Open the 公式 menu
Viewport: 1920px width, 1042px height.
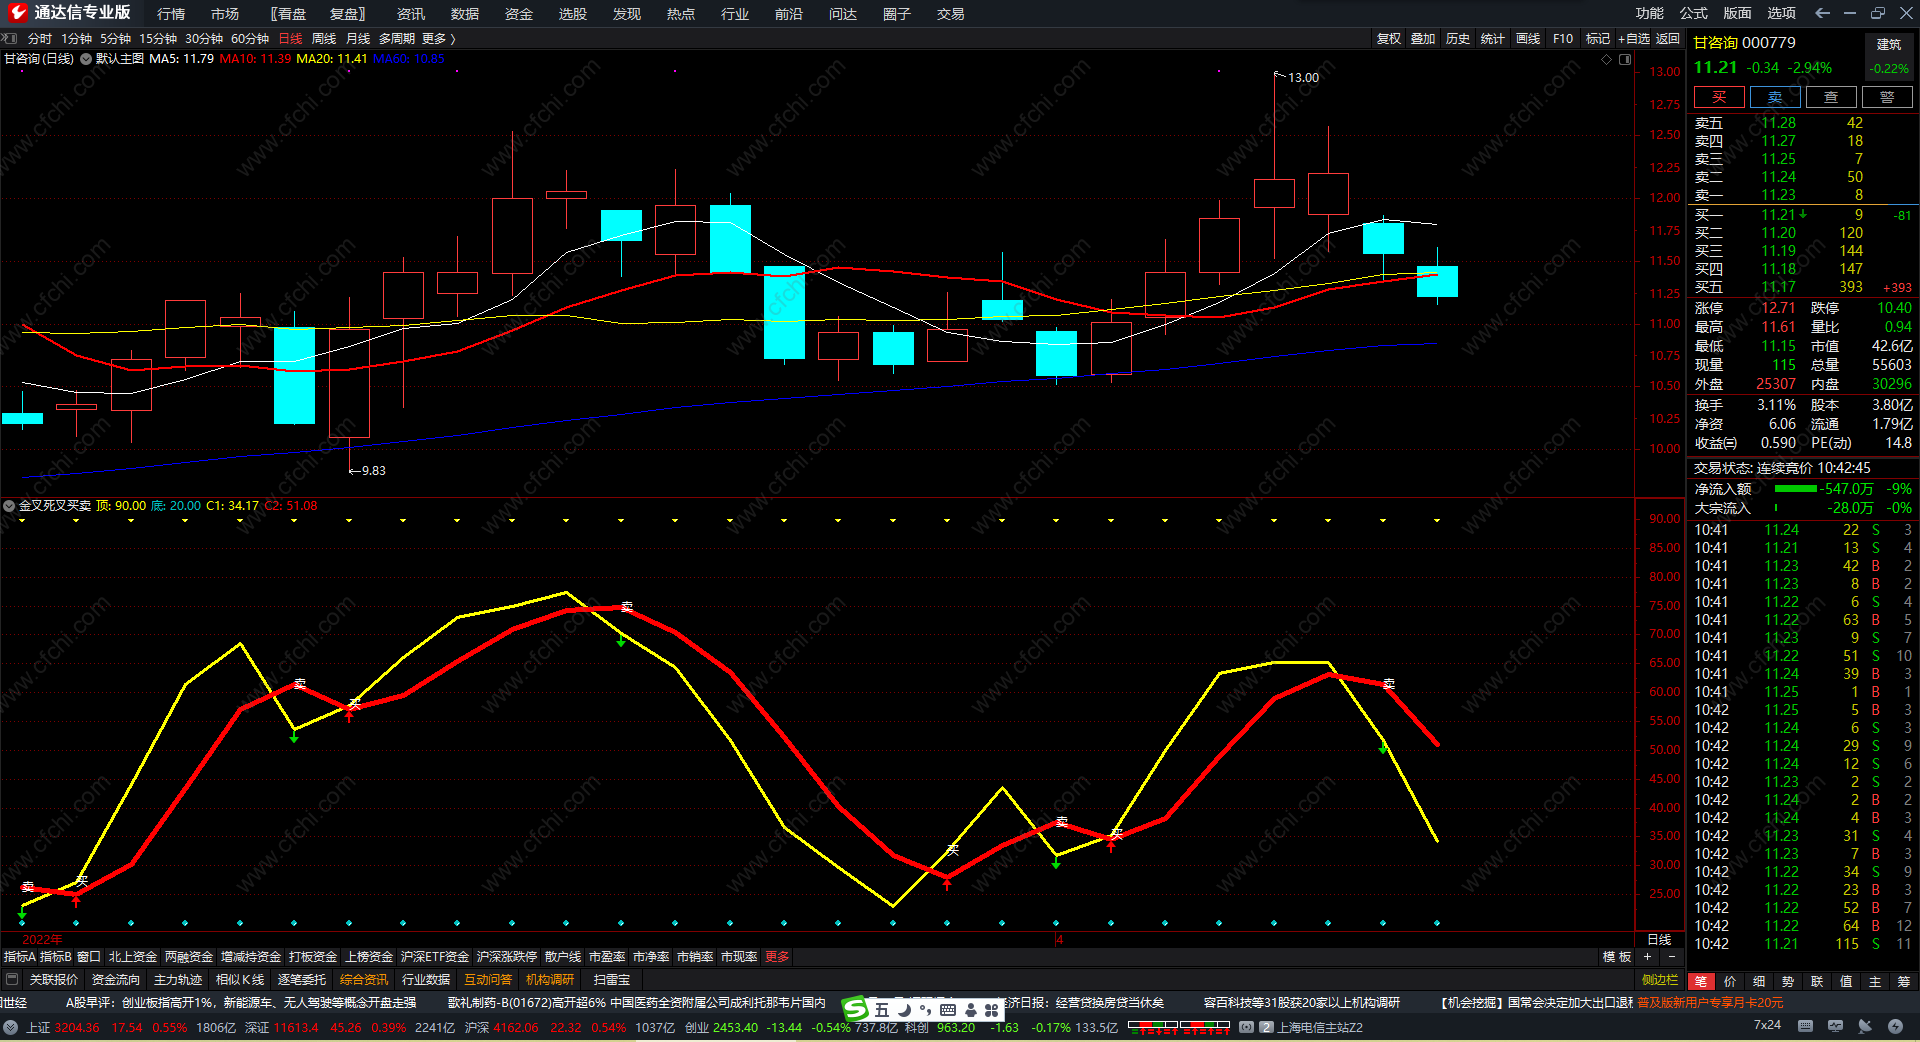coord(1694,13)
